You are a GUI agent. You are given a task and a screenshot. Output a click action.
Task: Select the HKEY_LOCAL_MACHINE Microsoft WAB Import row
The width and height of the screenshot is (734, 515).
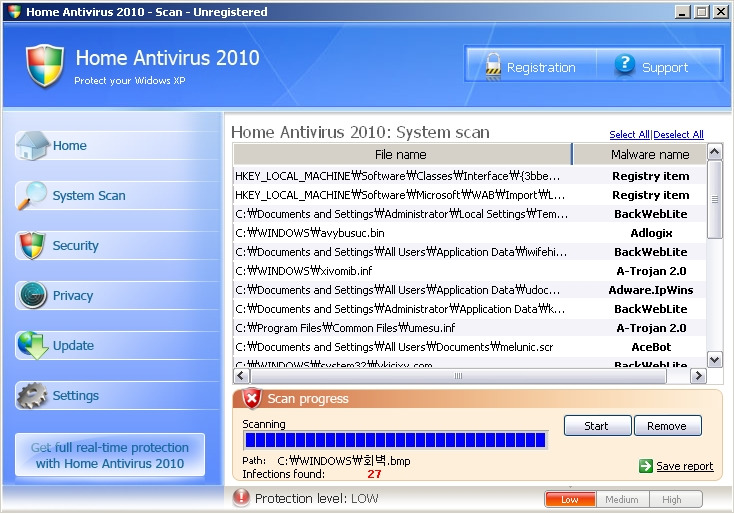470,195
